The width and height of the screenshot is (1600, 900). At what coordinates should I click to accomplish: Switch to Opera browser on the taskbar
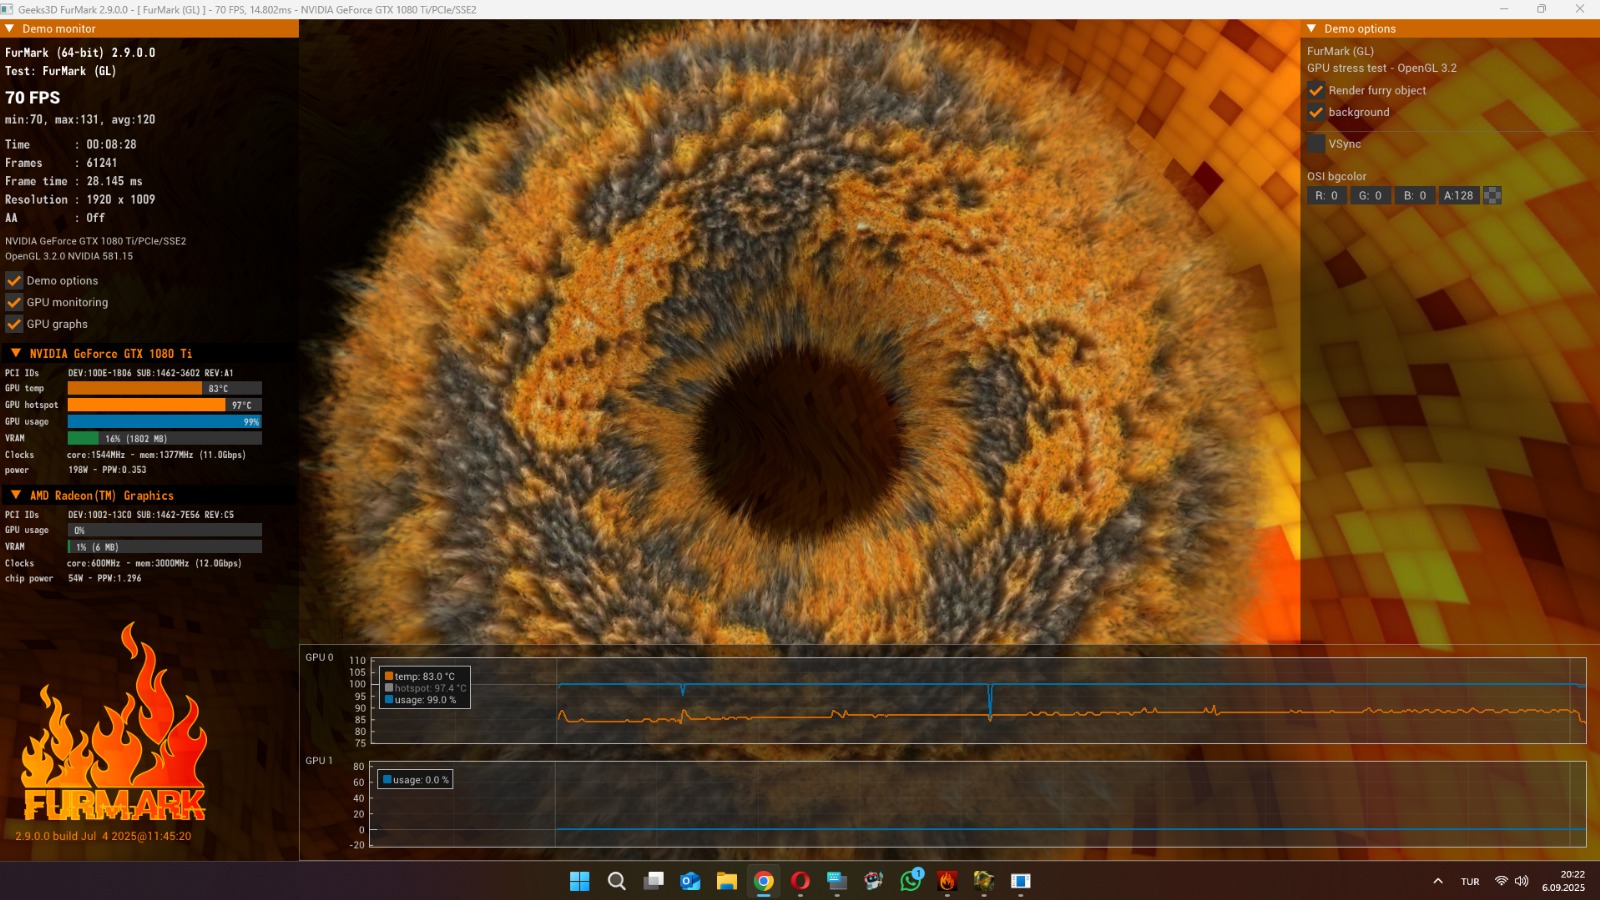pos(800,881)
